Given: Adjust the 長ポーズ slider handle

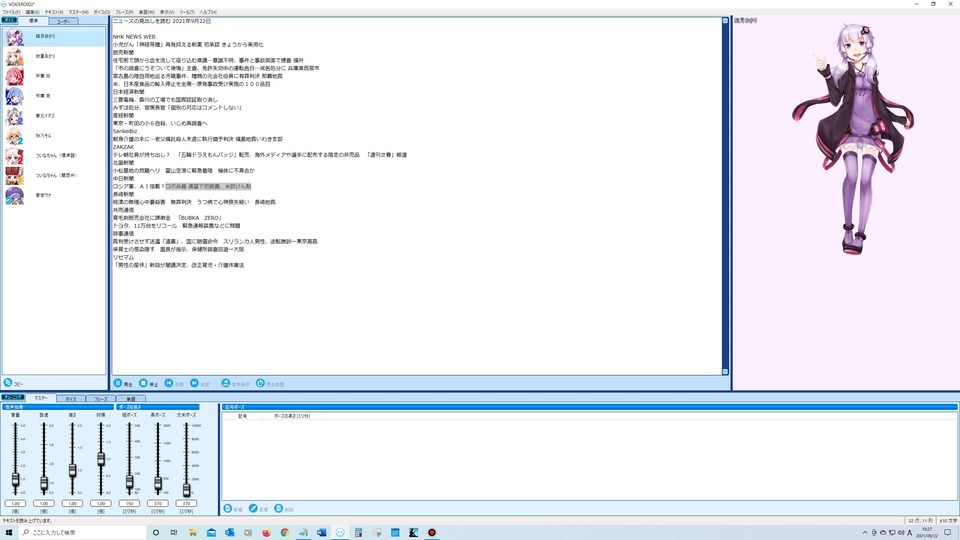Looking at the screenshot, I should click(x=158, y=484).
